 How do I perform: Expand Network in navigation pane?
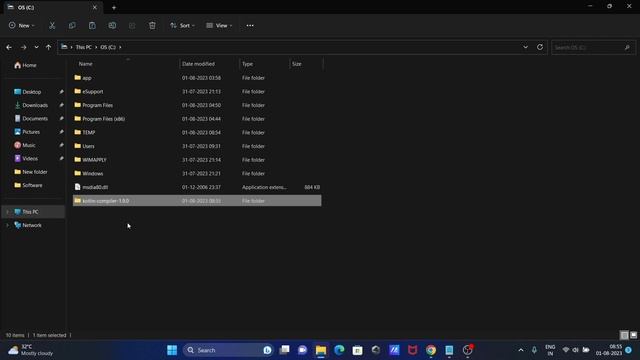coord(7,225)
